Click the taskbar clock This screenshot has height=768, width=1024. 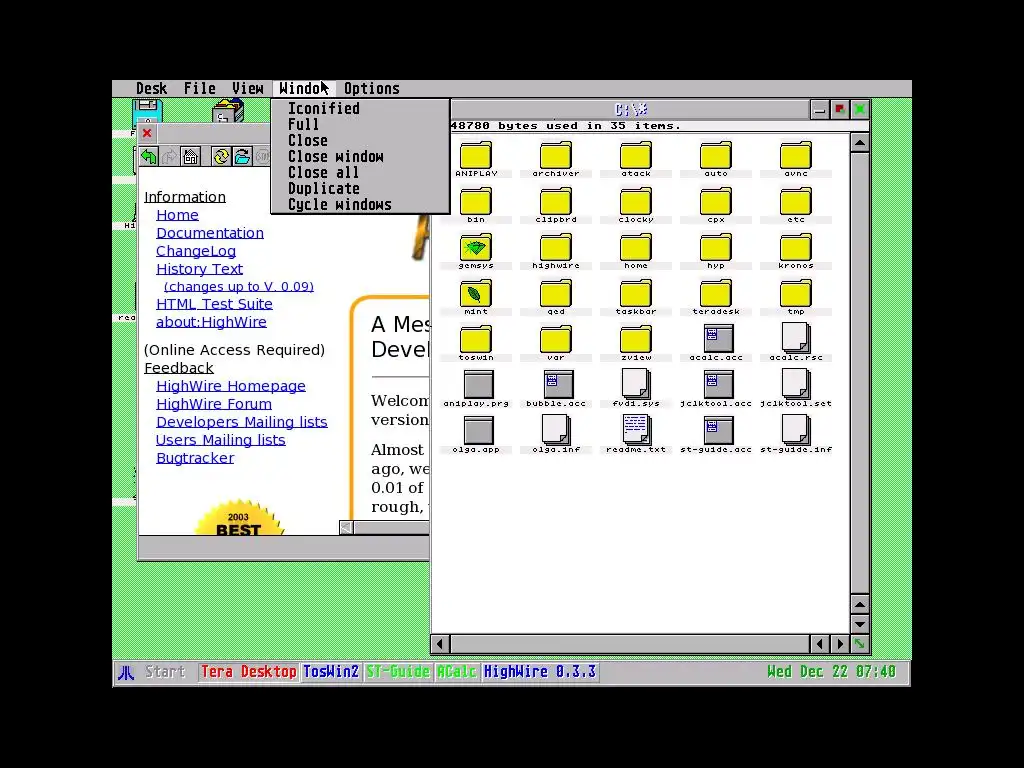pos(831,672)
